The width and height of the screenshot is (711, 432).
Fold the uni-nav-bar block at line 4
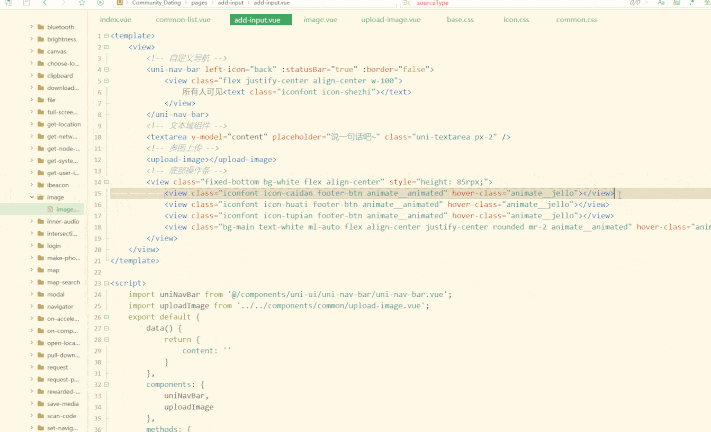tap(107, 69)
